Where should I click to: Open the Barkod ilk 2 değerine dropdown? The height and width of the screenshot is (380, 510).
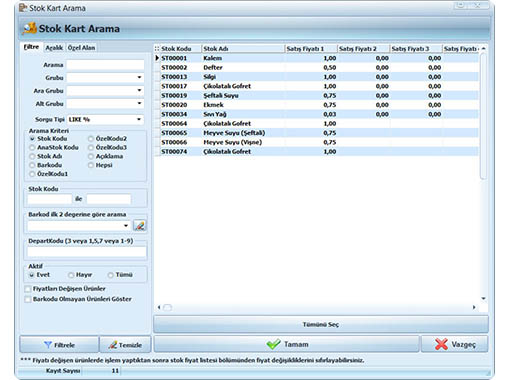tap(126, 226)
